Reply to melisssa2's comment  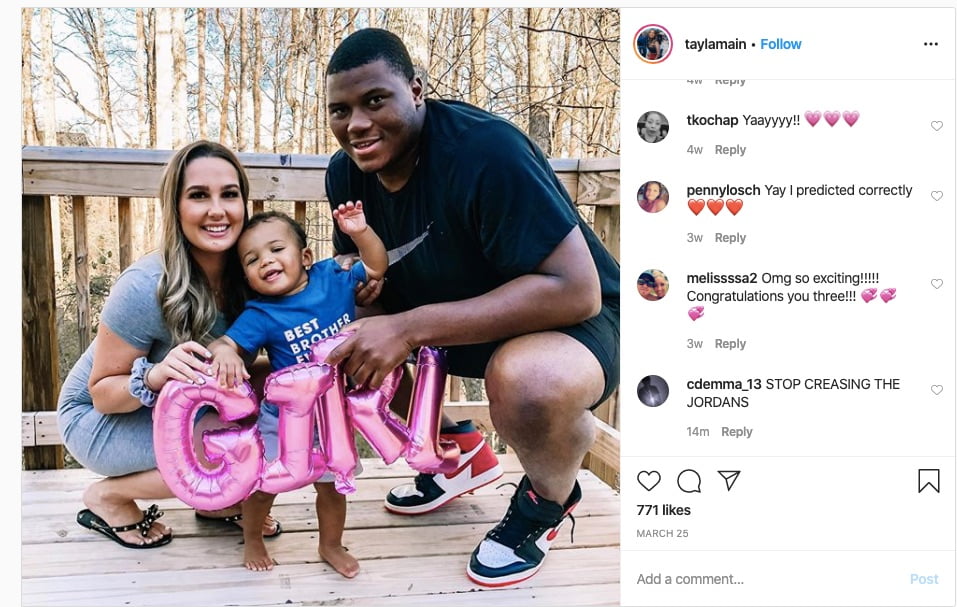click(730, 343)
